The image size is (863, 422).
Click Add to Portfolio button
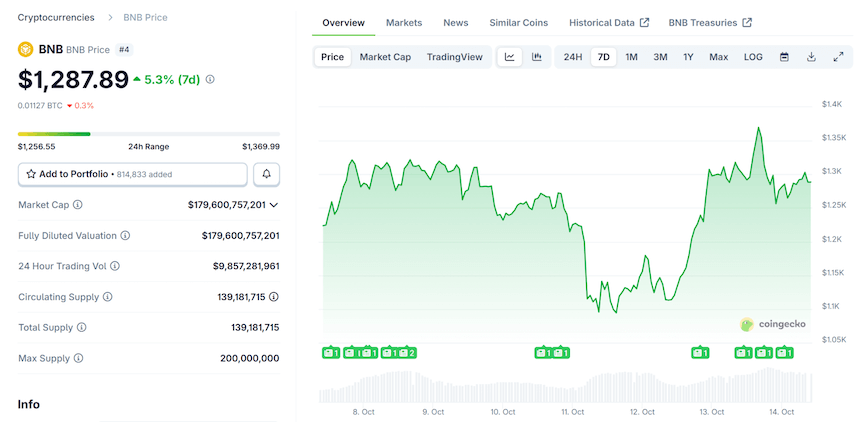click(132, 174)
